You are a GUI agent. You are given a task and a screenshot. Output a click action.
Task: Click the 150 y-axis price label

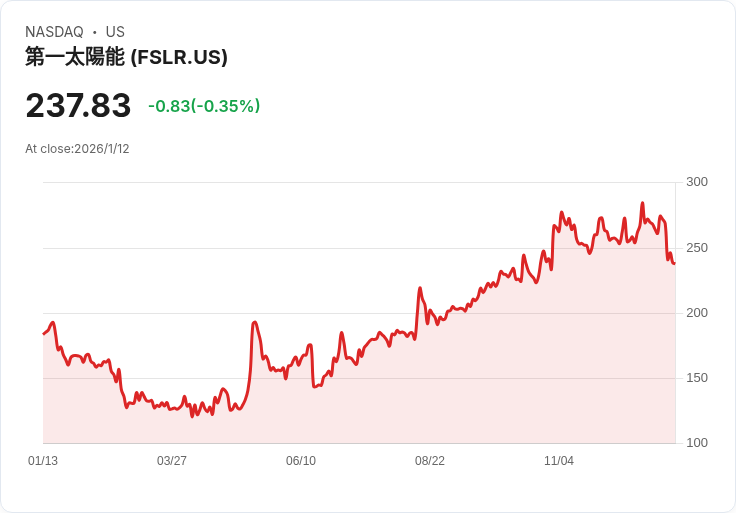point(696,378)
